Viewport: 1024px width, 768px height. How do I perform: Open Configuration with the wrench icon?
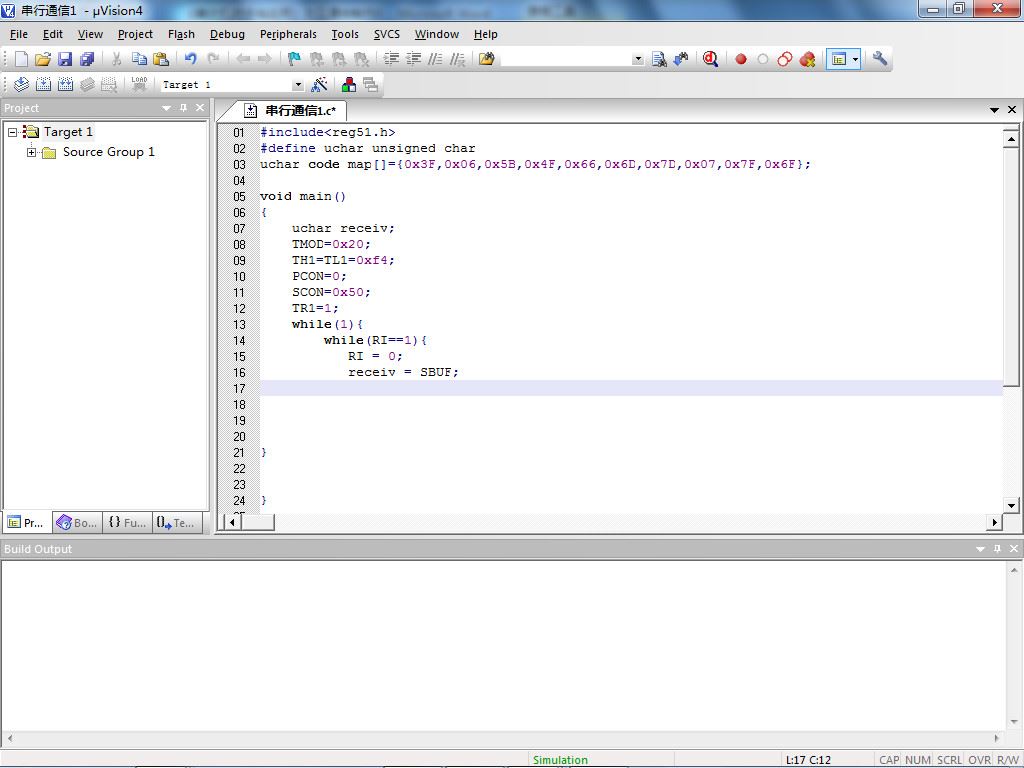pyautogui.click(x=880, y=59)
